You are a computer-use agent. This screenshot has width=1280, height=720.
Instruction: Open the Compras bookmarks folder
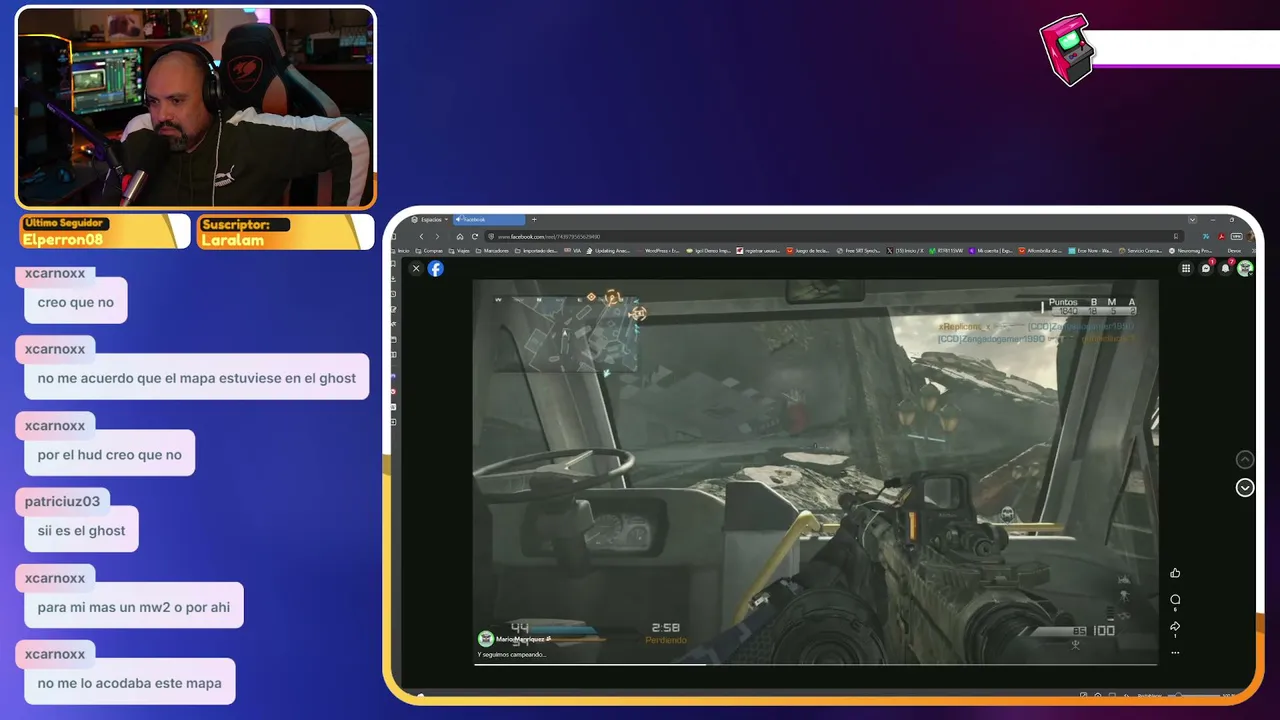(430, 251)
